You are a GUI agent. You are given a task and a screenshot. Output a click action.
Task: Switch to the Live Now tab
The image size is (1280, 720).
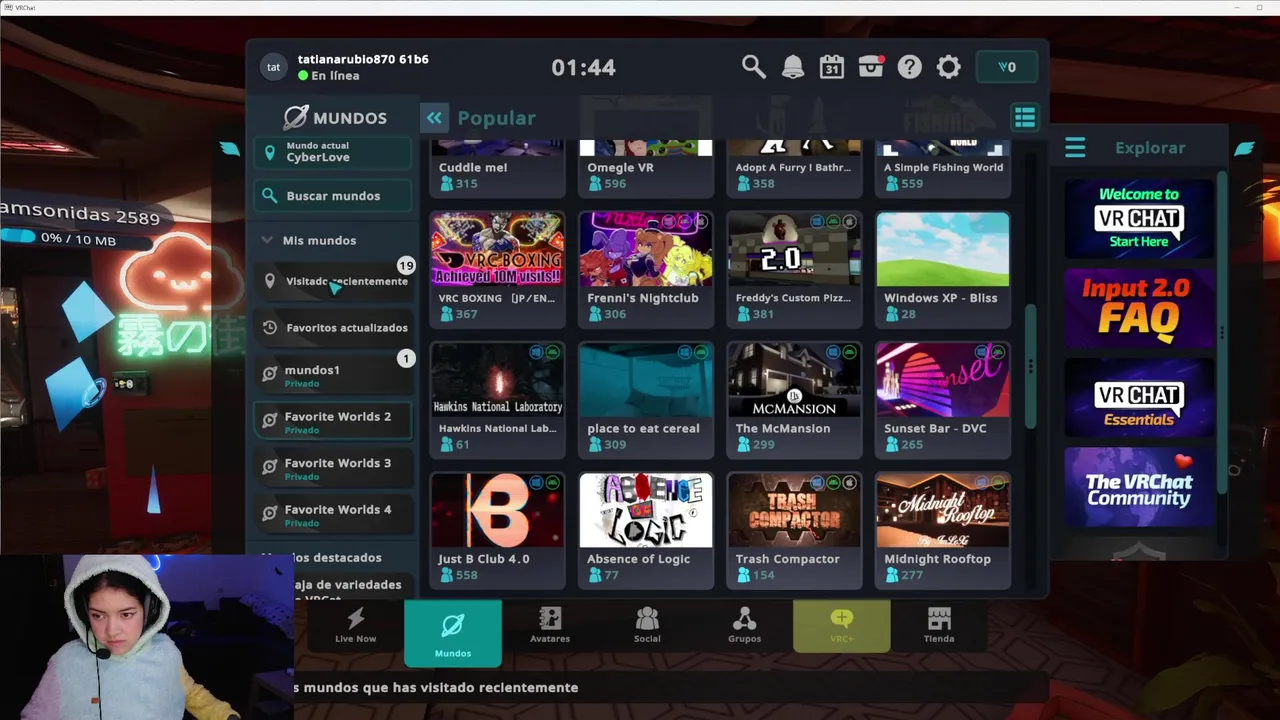click(355, 626)
